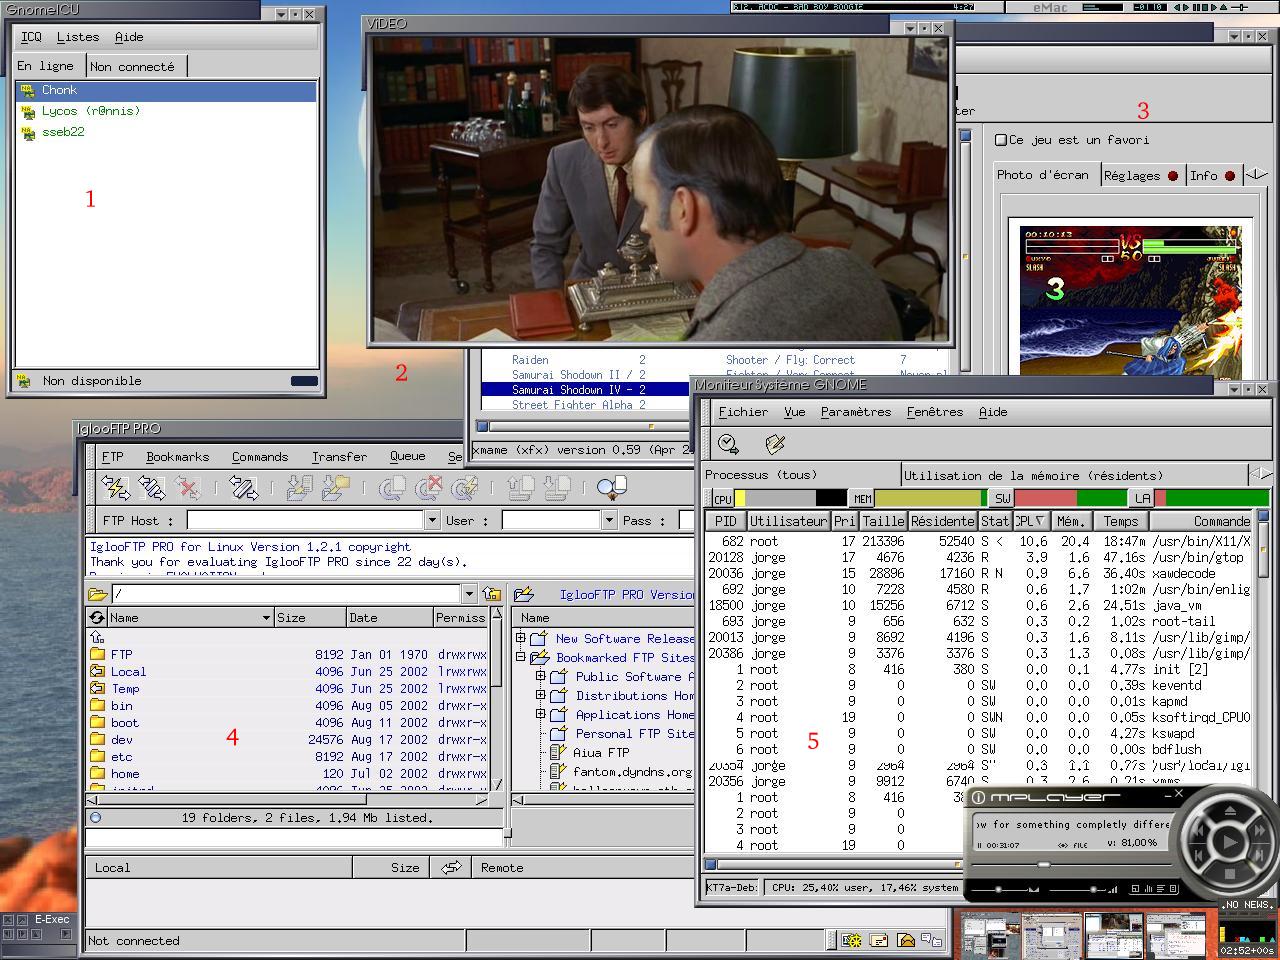Click the magnifier search icon in IglooFTP toolbar

pos(610,488)
